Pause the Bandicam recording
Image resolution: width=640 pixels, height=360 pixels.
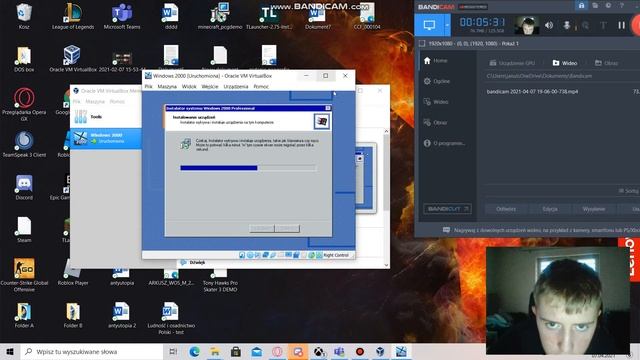(621, 25)
